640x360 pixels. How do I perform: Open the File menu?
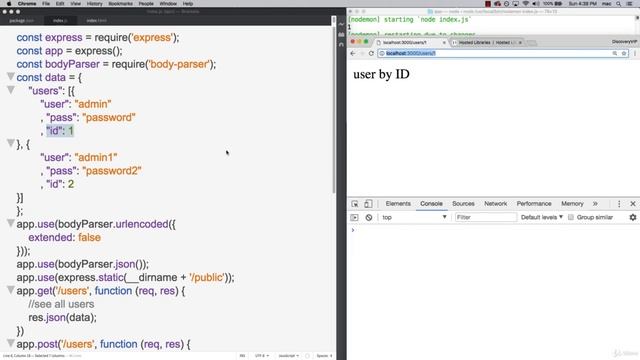click(x=46, y=4)
